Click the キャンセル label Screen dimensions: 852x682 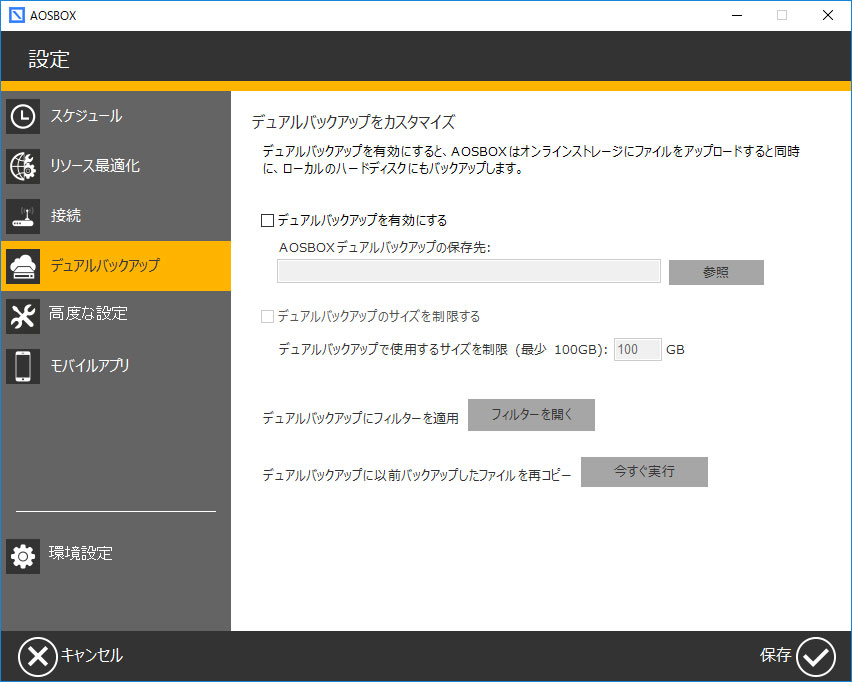click(x=92, y=655)
